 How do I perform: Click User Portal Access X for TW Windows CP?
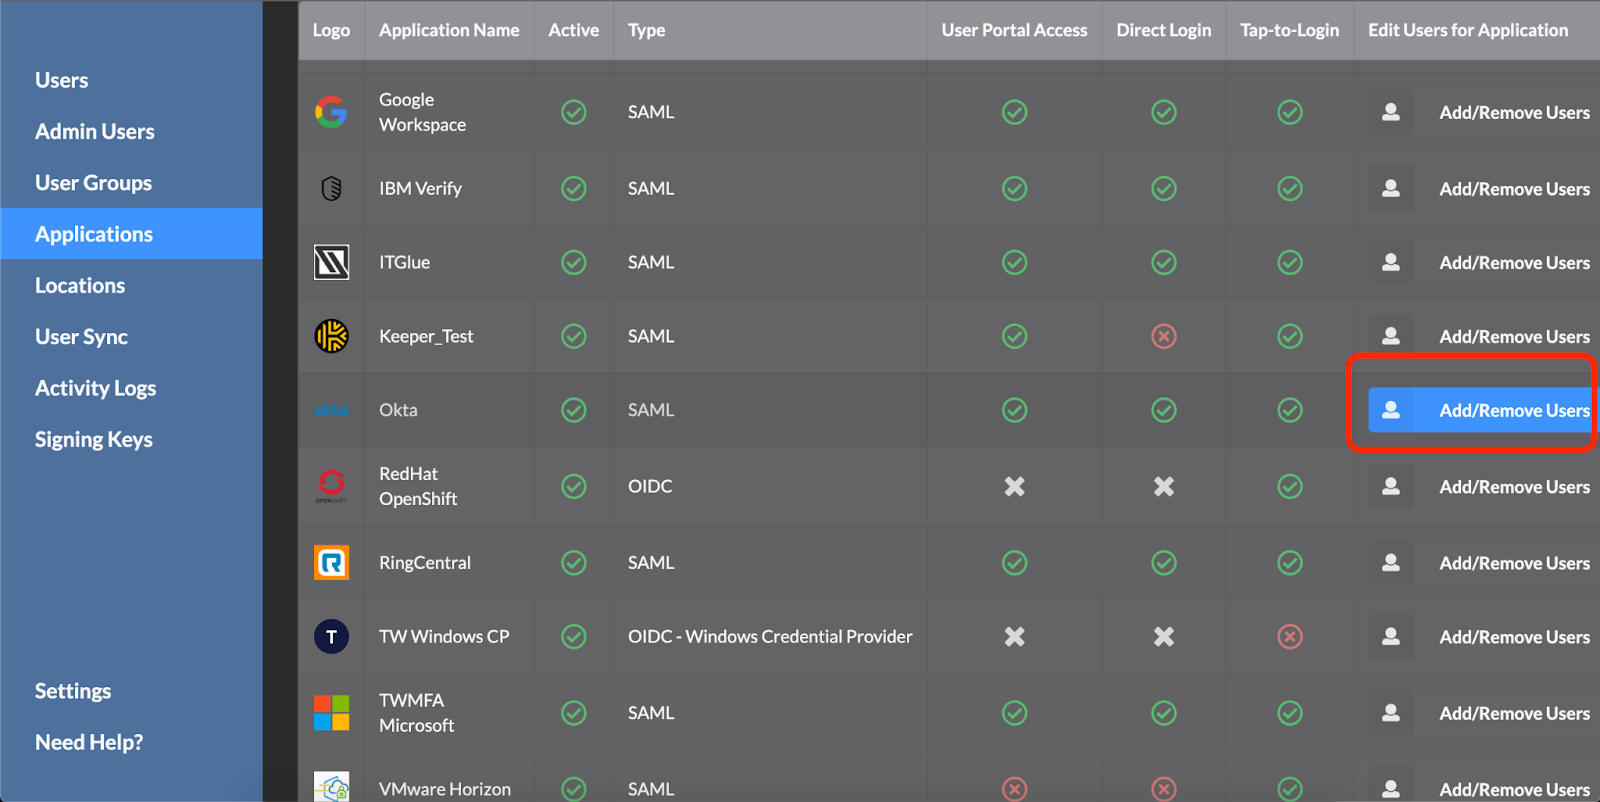point(1015,637)
